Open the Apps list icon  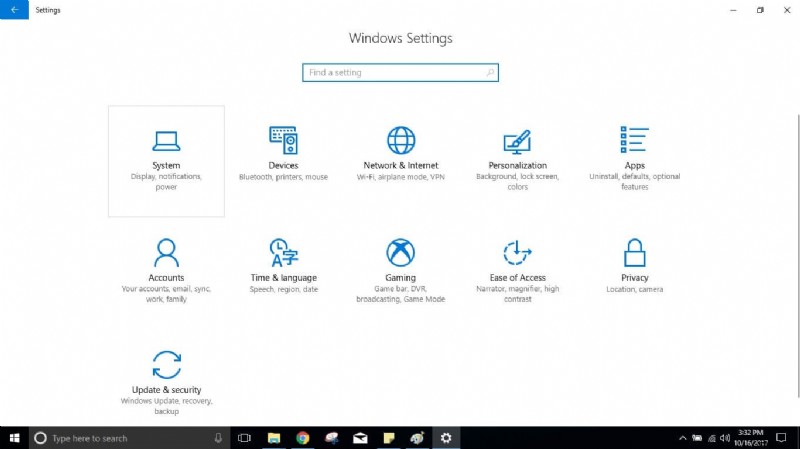[x=634, y=139]
